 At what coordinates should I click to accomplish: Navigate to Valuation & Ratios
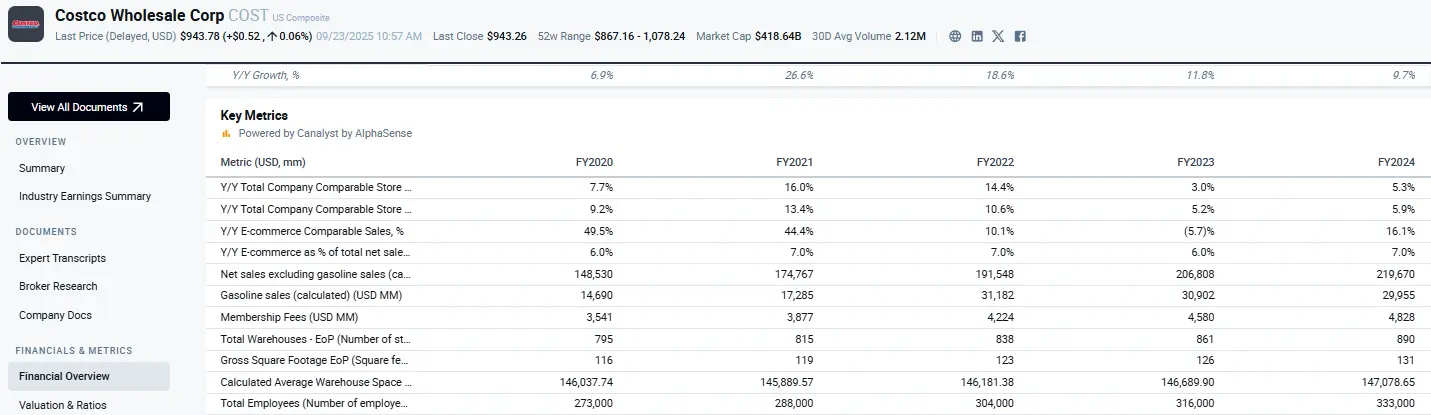pos(62,405)
